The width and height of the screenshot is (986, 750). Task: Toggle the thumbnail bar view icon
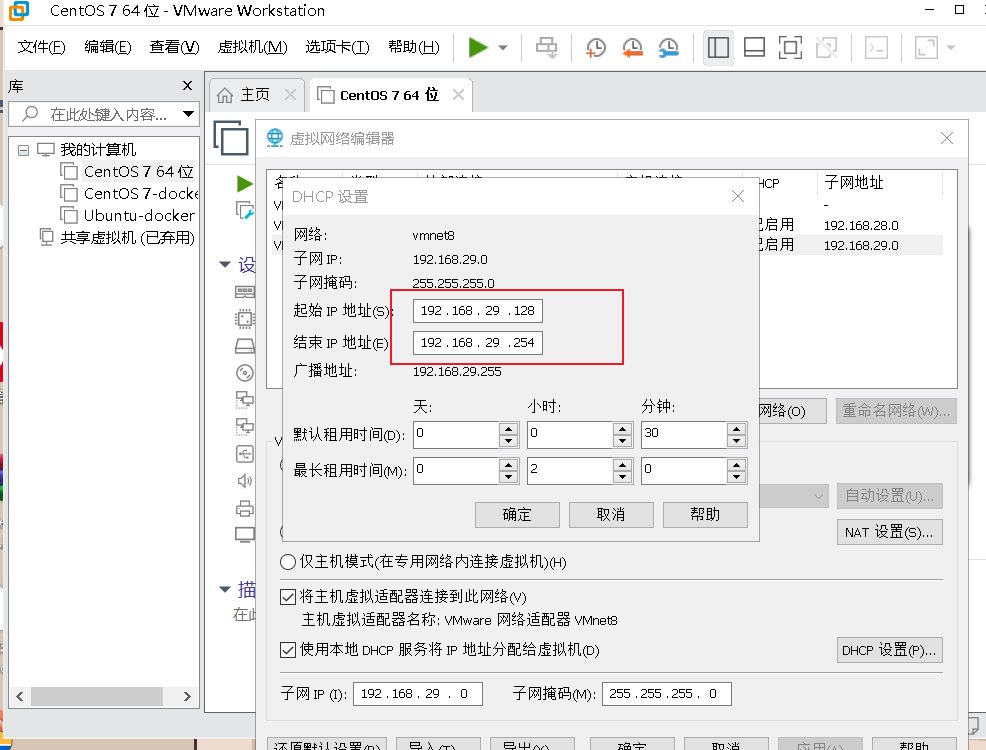tap(754, 47)
